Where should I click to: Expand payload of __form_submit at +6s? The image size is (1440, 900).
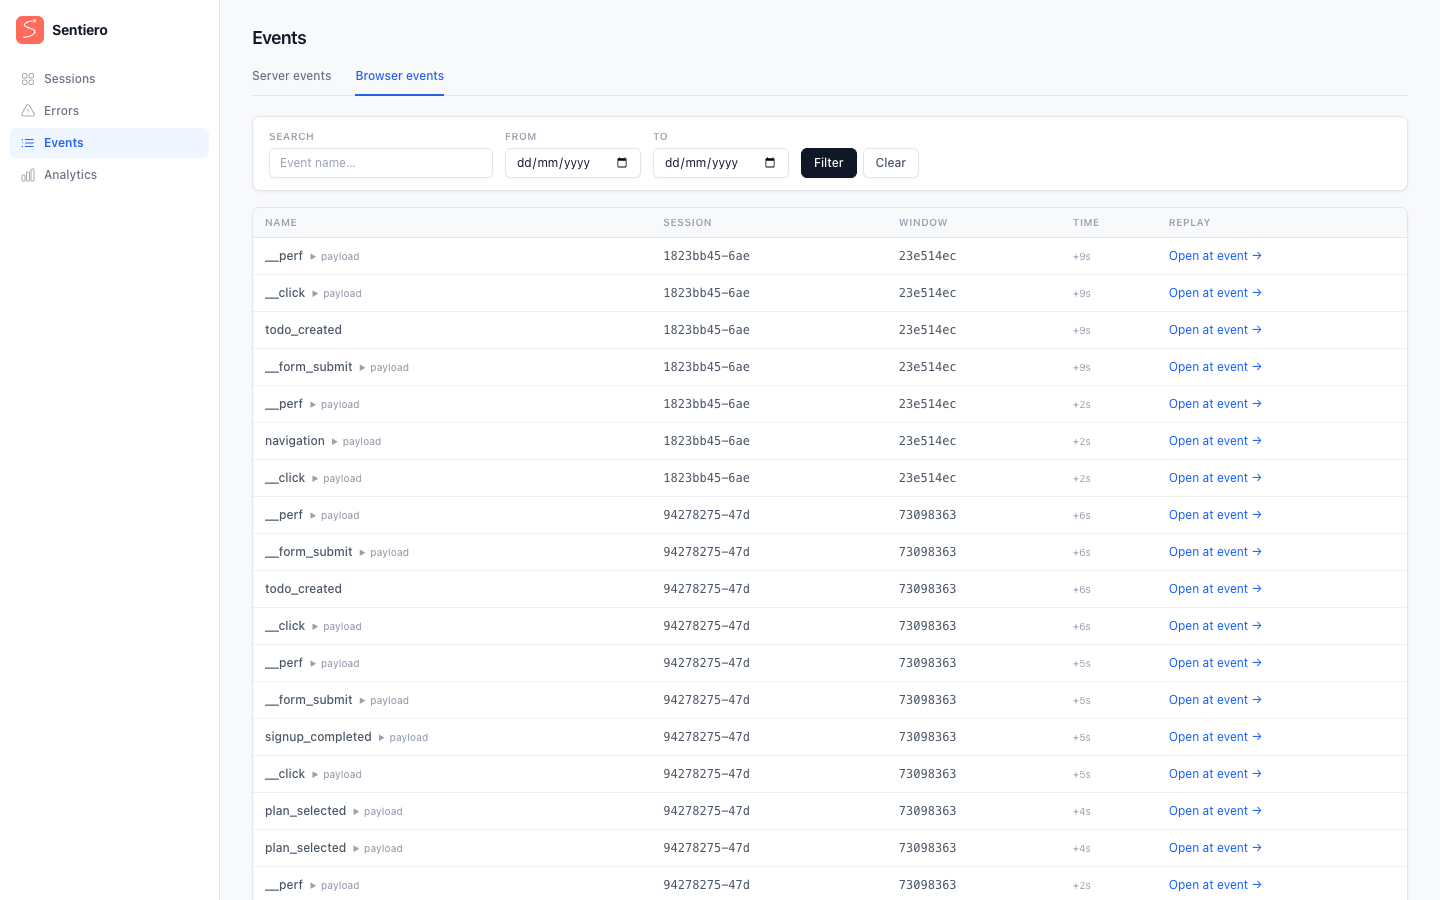point(384,553)
